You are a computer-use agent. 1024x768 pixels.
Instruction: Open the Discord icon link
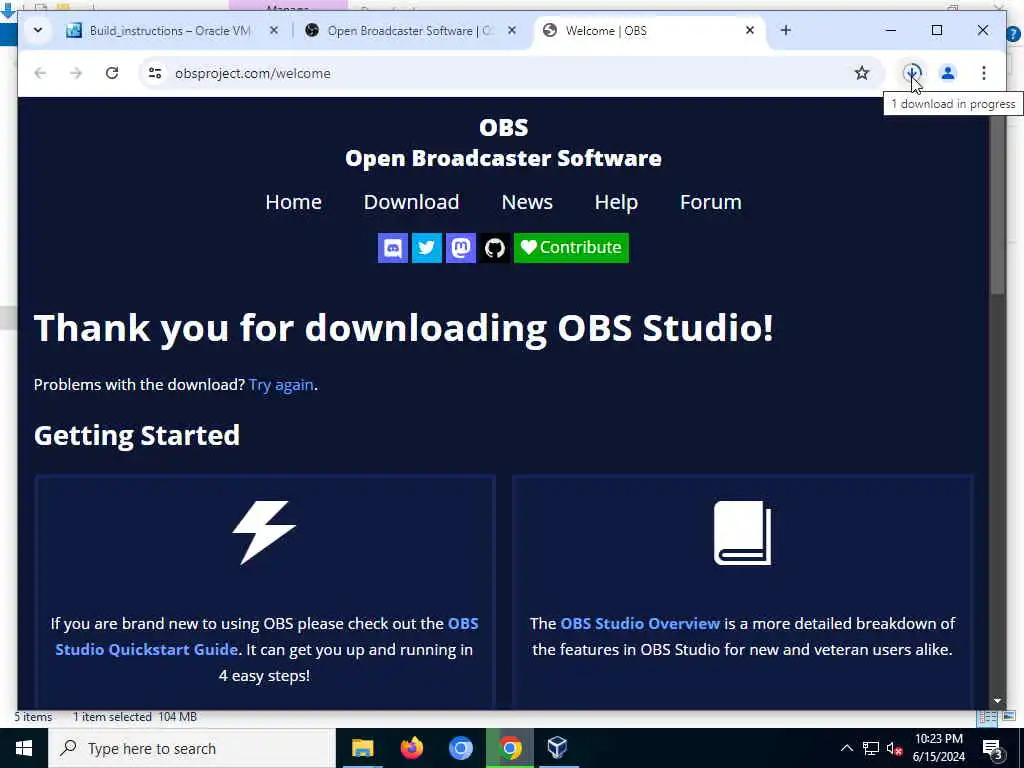[x=392, y=248]
